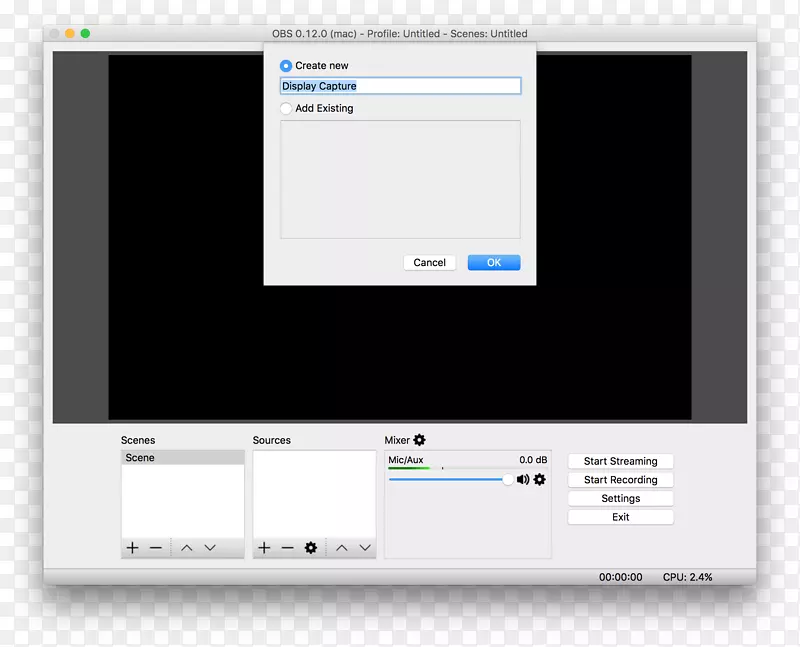Select the Create new radio button
The width and height of the screenshot is (800, 647).
coord(286,66)
